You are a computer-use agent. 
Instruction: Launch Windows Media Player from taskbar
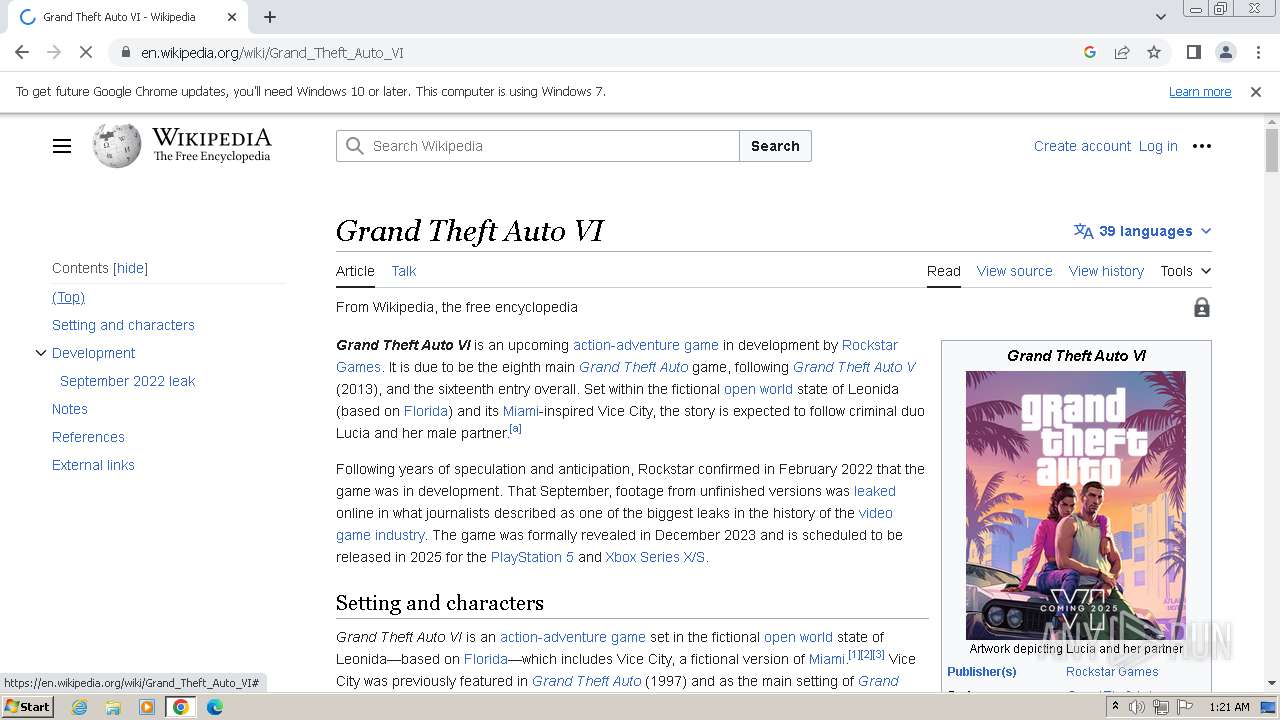coord(147,707)
